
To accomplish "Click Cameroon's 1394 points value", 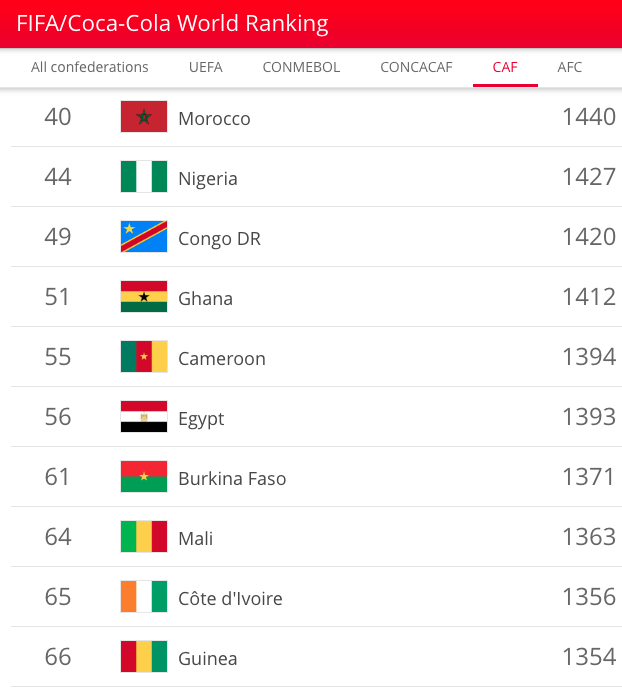I will [x=589, y=357].
